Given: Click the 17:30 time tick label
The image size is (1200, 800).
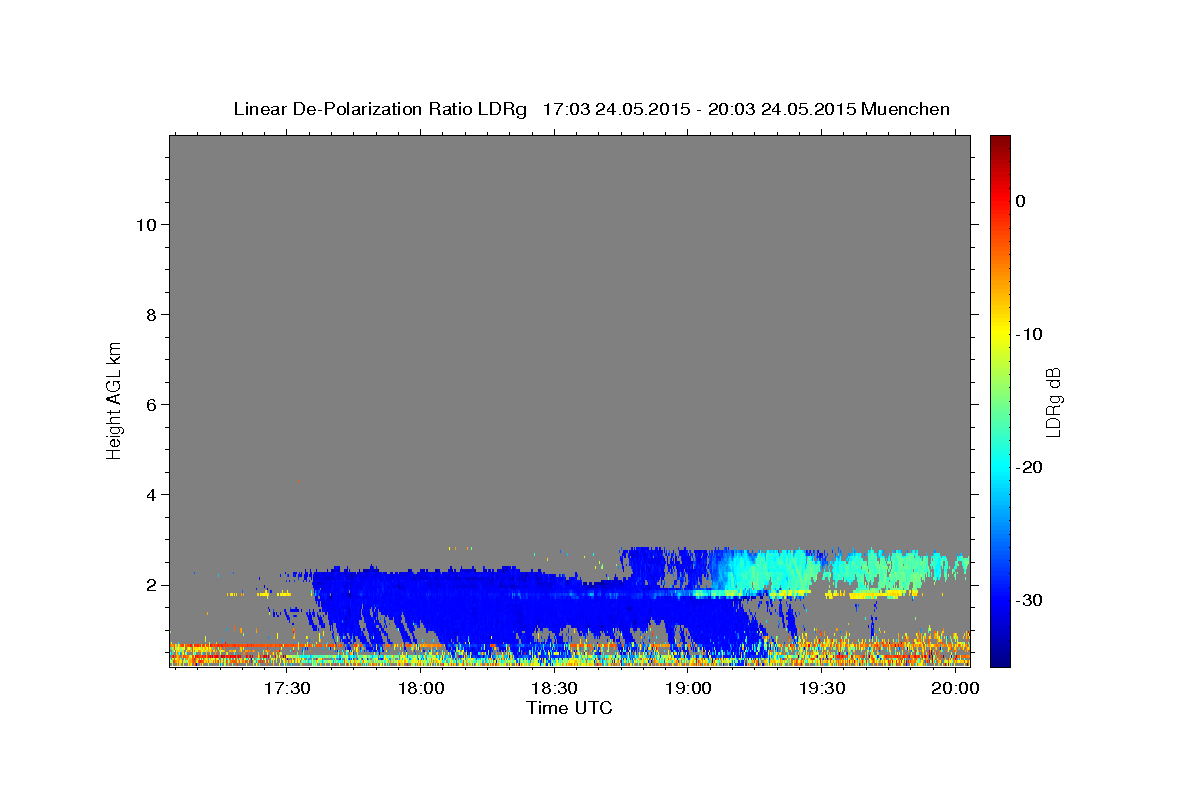Looking at the screenshot, I should (287, 689).
